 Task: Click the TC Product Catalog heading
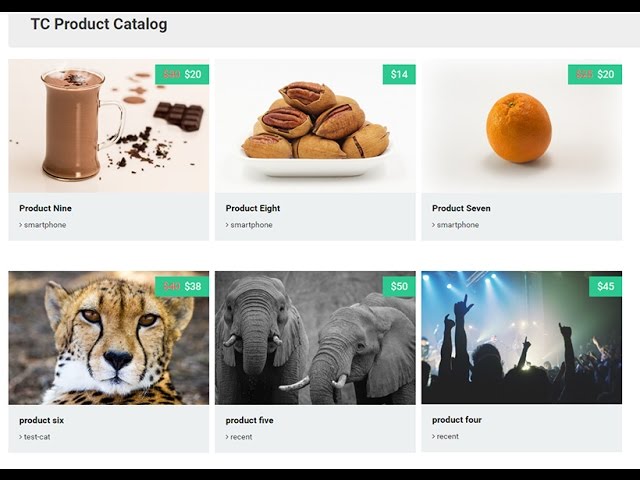pyautogui.click(x=99, y=24)
